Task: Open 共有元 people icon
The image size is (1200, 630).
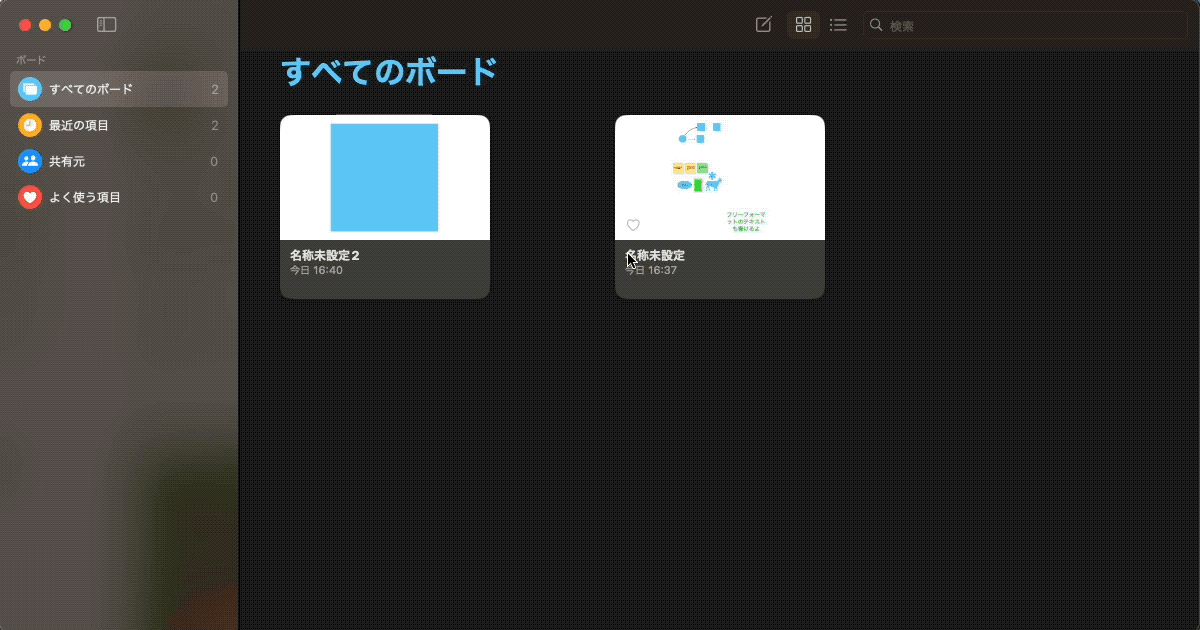Action: click(30, 161)
